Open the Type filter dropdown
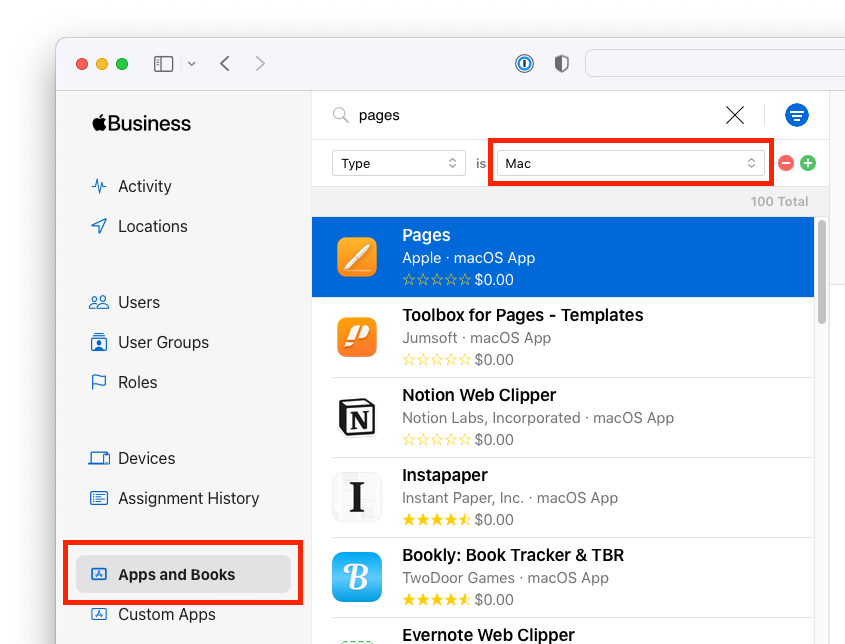The width and height of the screenshot is (845, 644). tap(398, 162)
